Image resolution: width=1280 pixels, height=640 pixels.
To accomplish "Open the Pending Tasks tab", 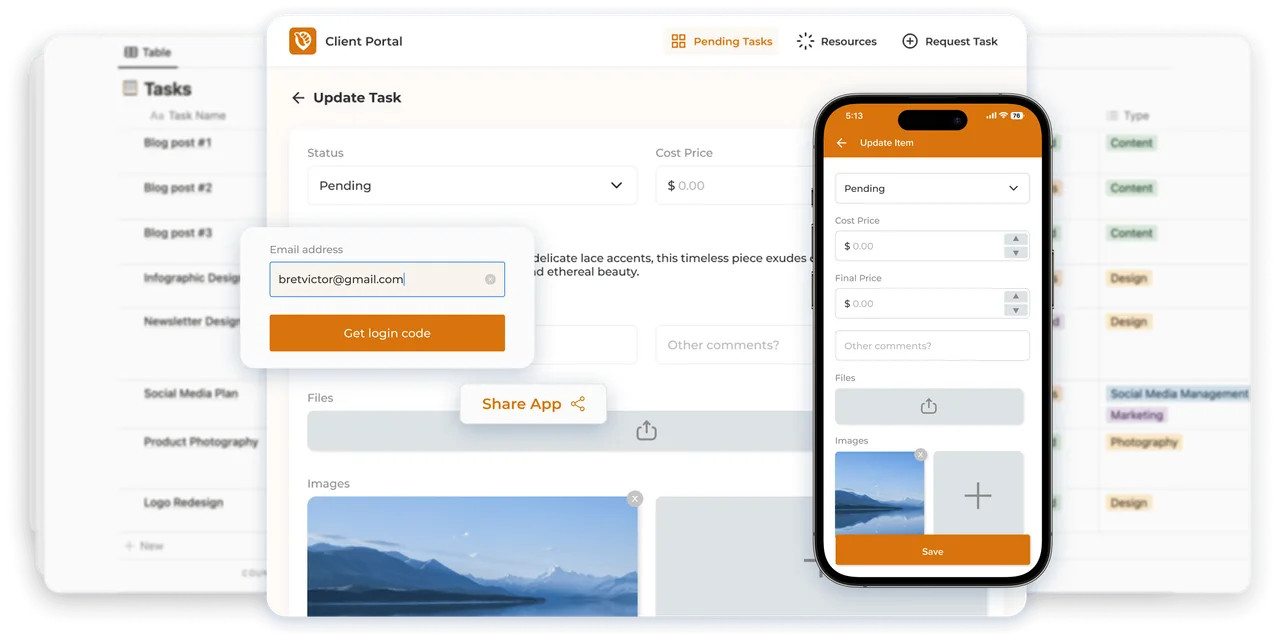I will (721, 41).
